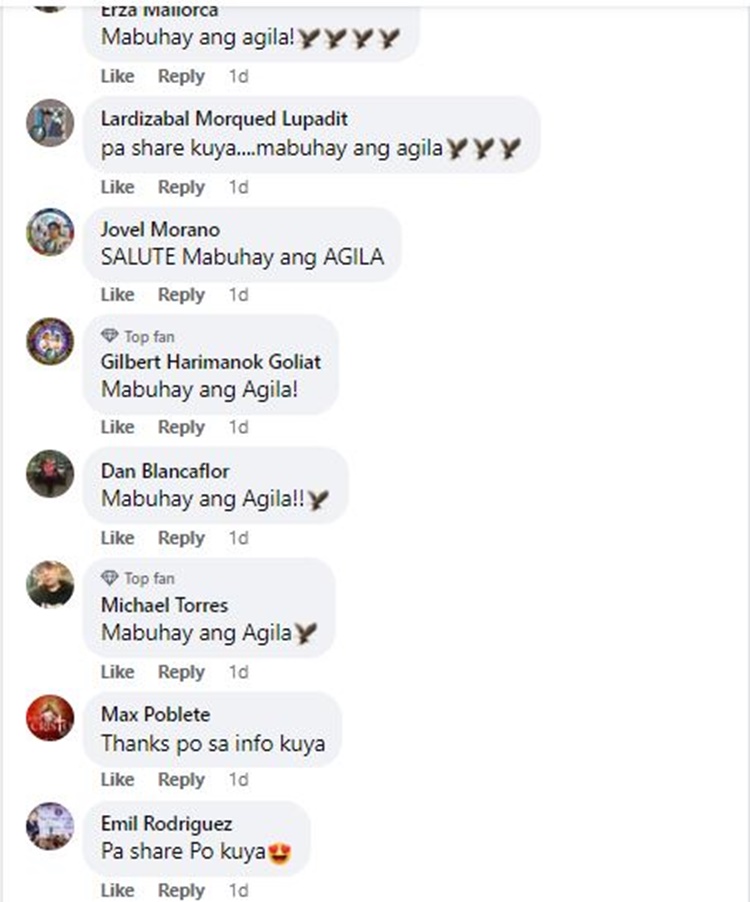Reply to Dan Blancaflor's comment
This screenshot has width=750, height=902.
coord(181,538)
